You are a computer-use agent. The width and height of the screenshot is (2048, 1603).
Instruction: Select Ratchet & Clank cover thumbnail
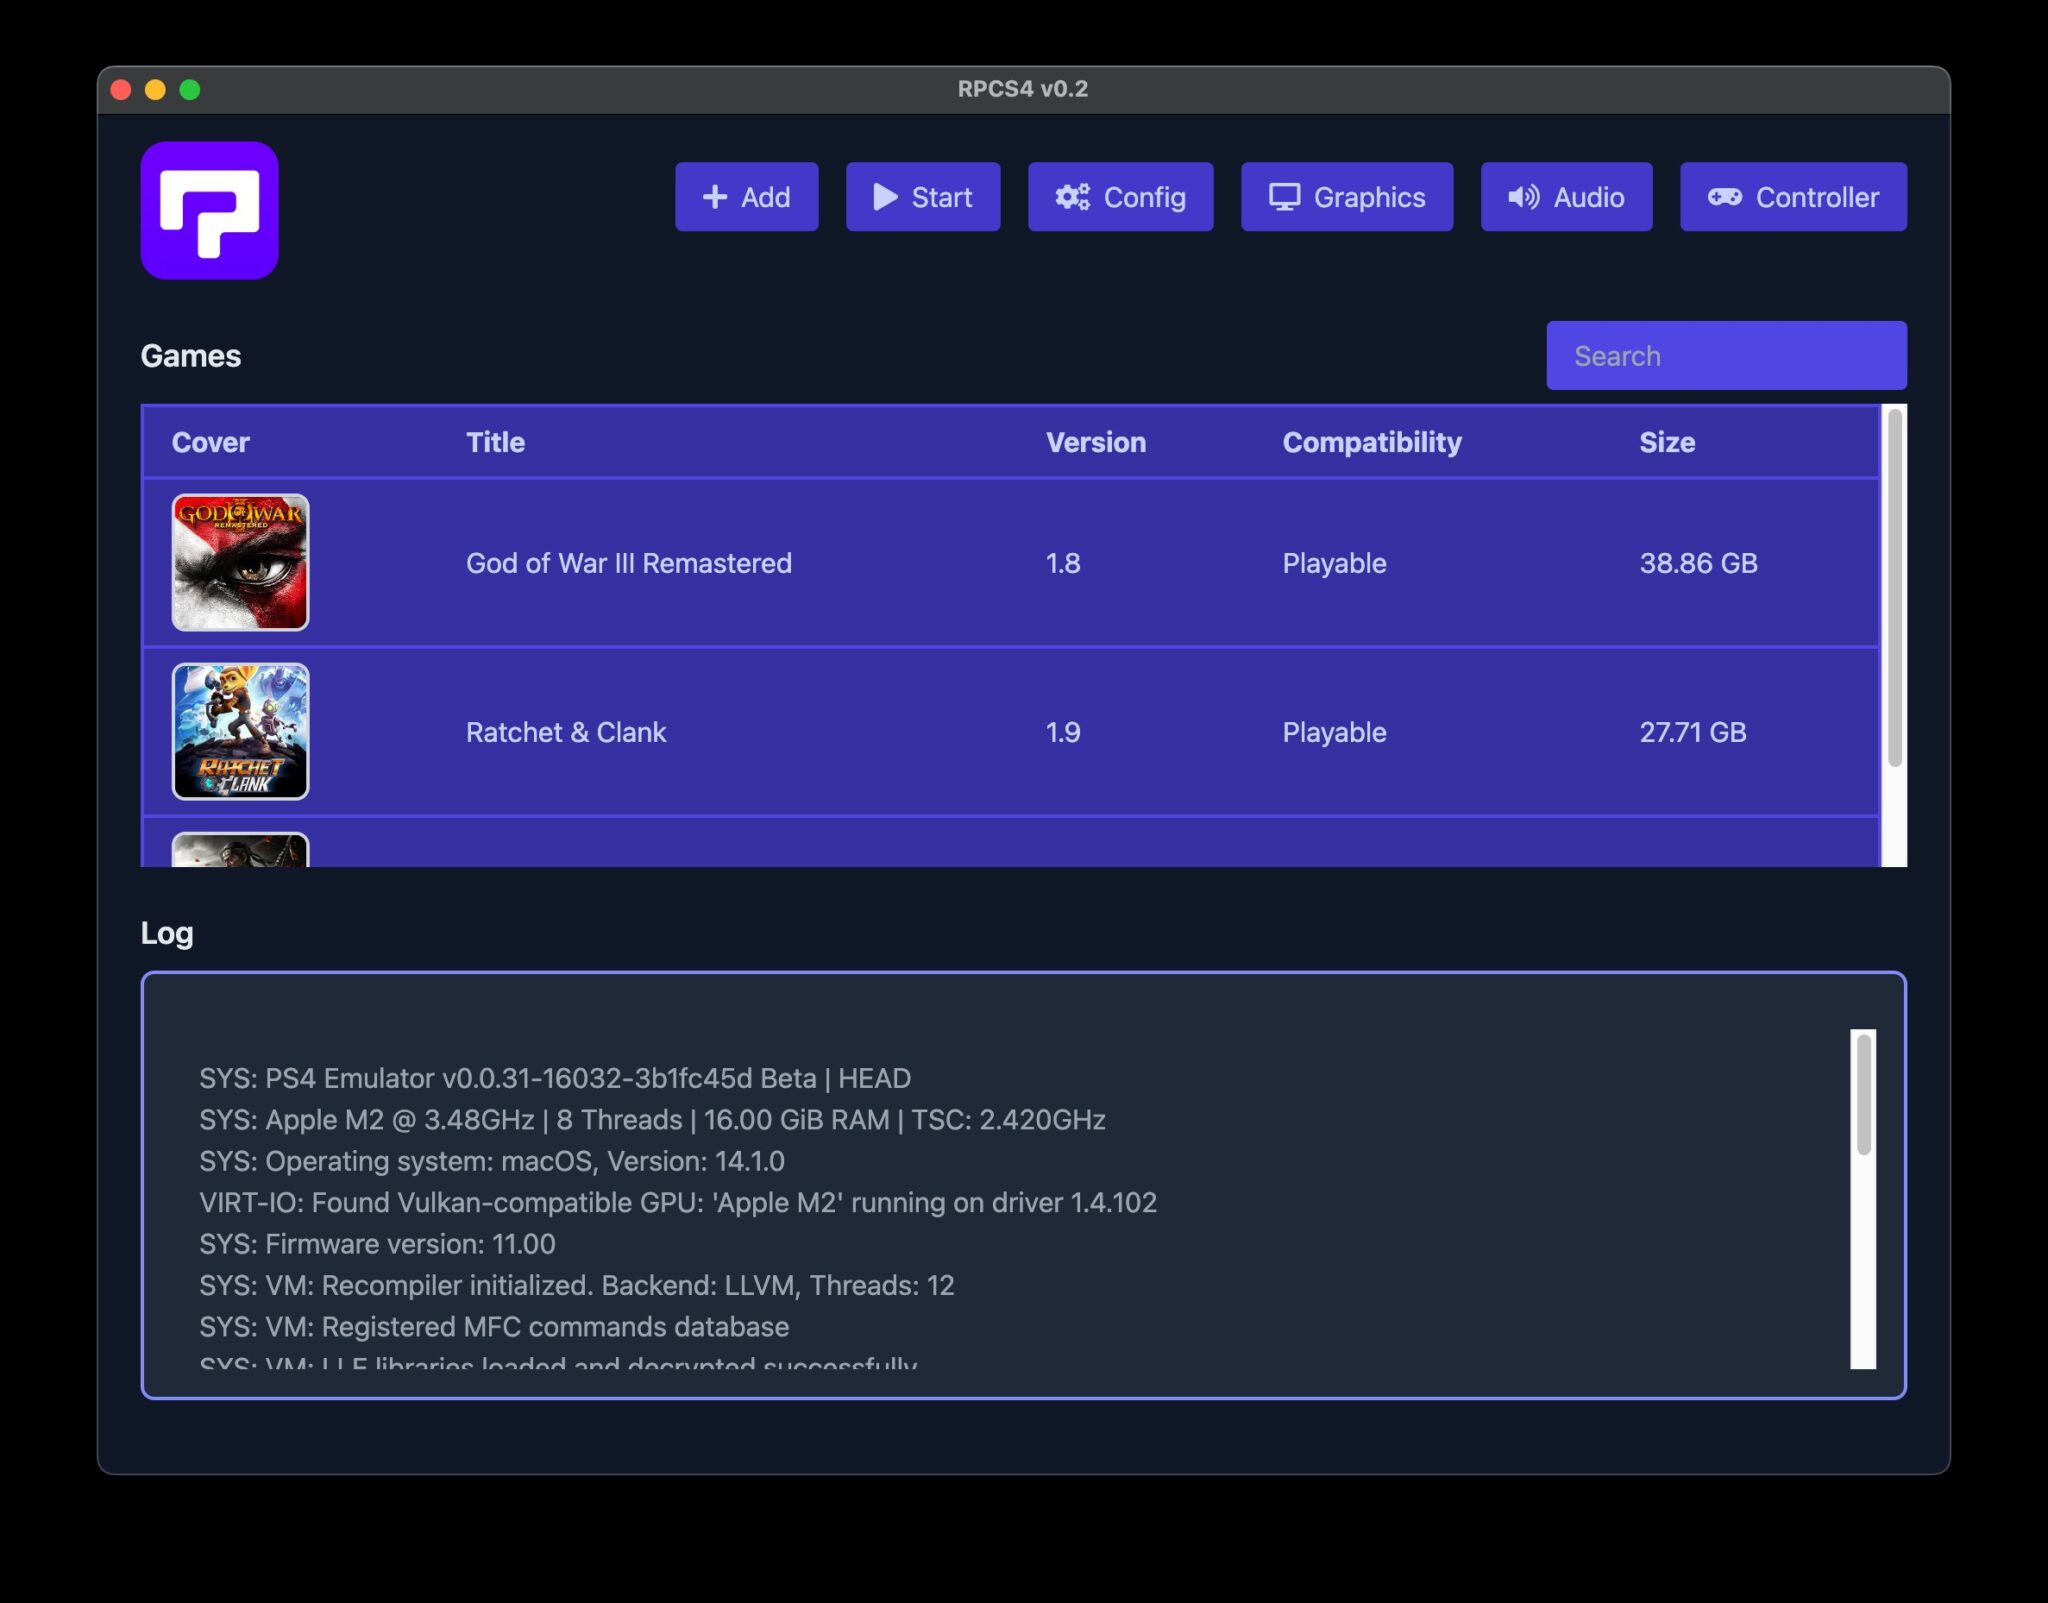tap(240, 731)
